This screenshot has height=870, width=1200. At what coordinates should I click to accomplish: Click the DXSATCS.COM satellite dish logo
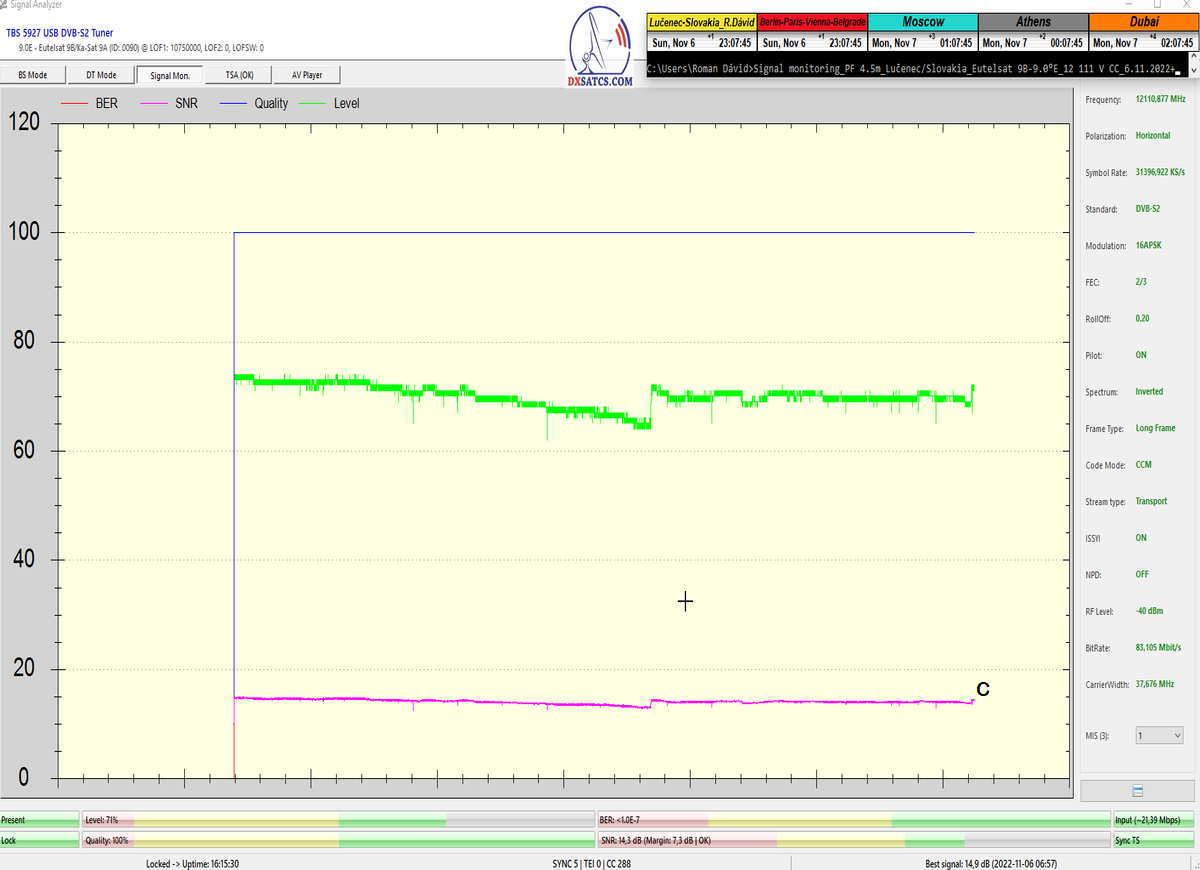point(600,50)
